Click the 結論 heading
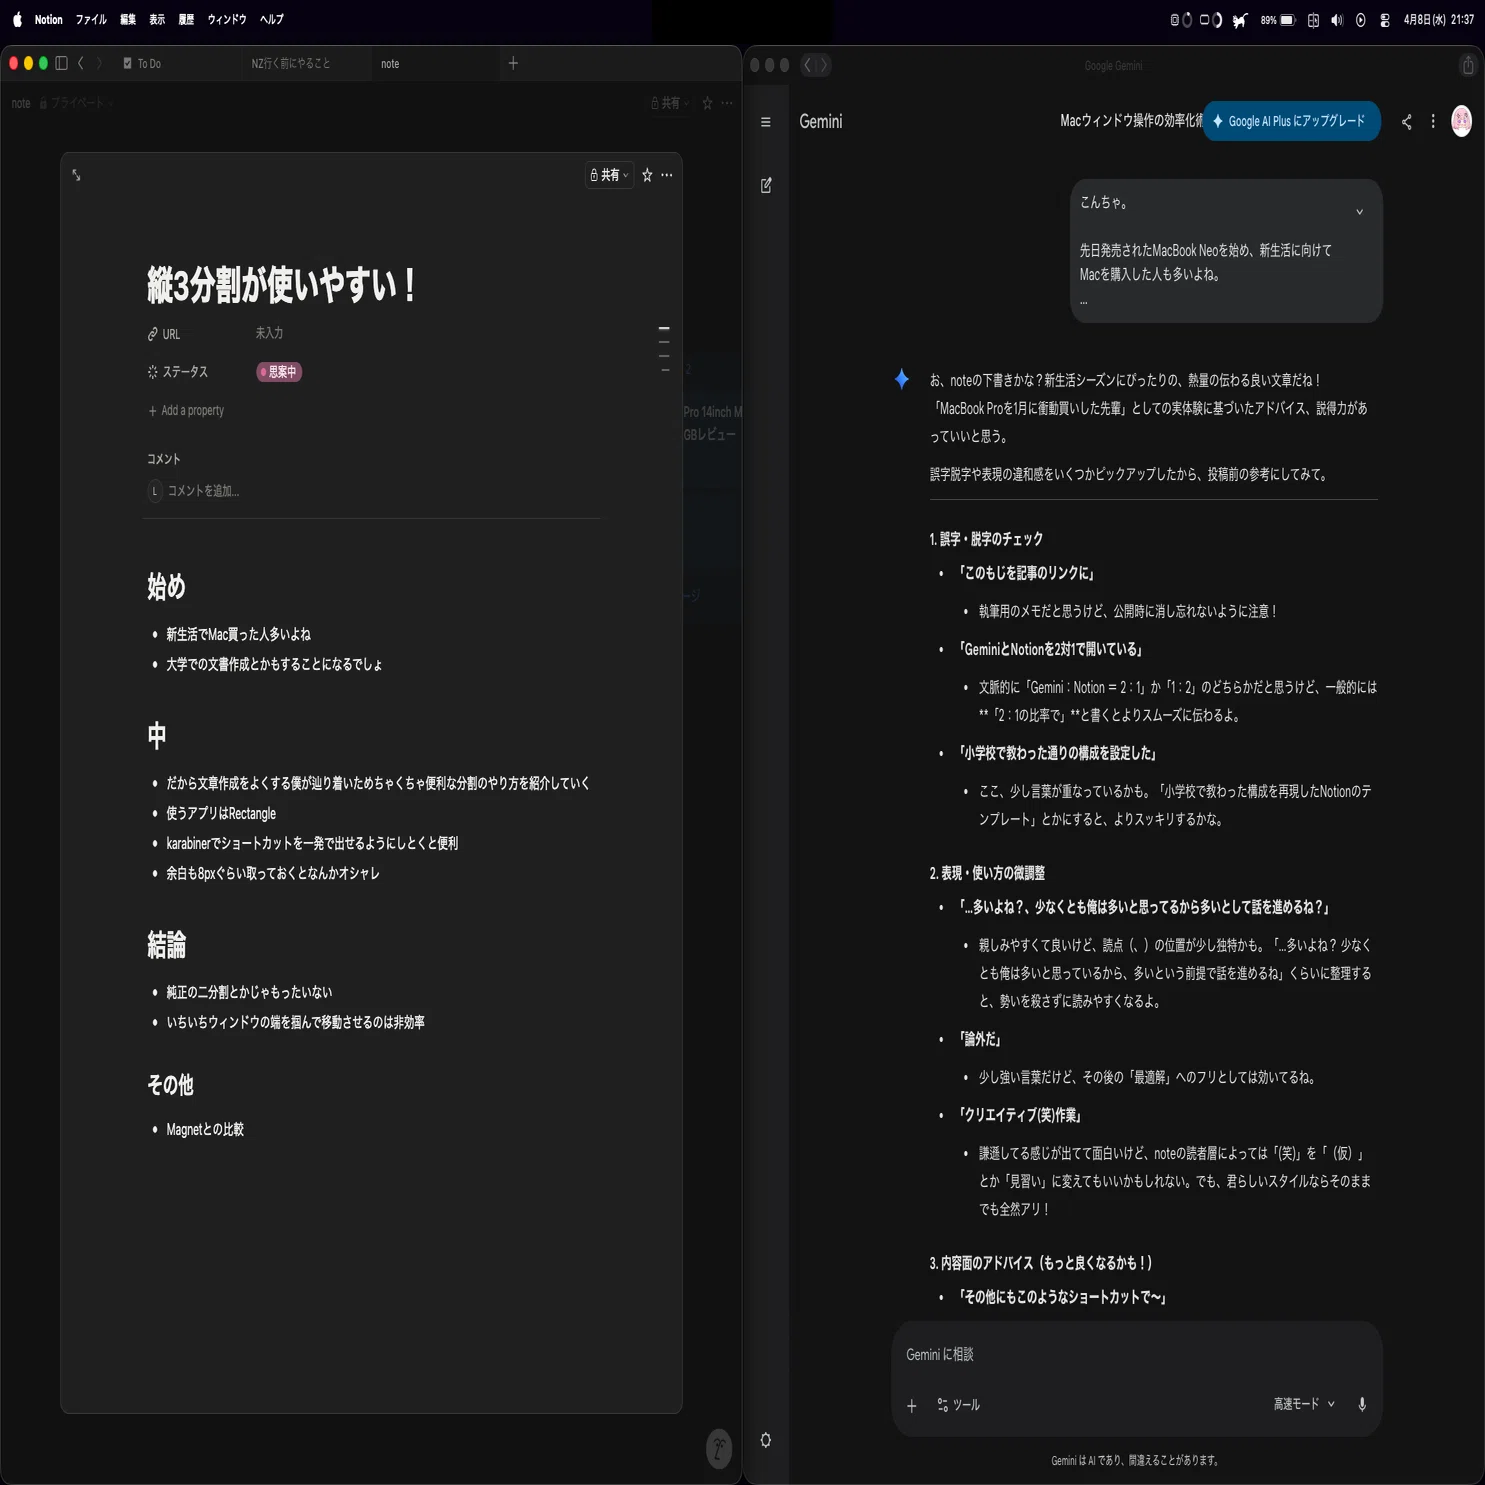The height and width of the screenshot is (1485, 1485). 166,944
